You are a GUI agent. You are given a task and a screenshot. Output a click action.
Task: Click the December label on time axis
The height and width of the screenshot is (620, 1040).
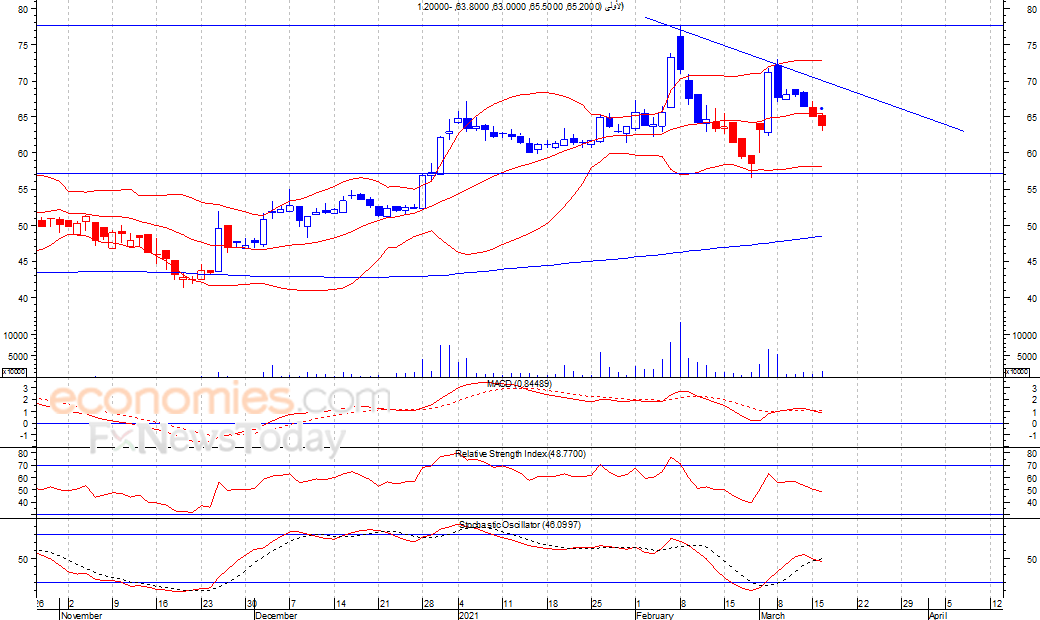(275, 616)
